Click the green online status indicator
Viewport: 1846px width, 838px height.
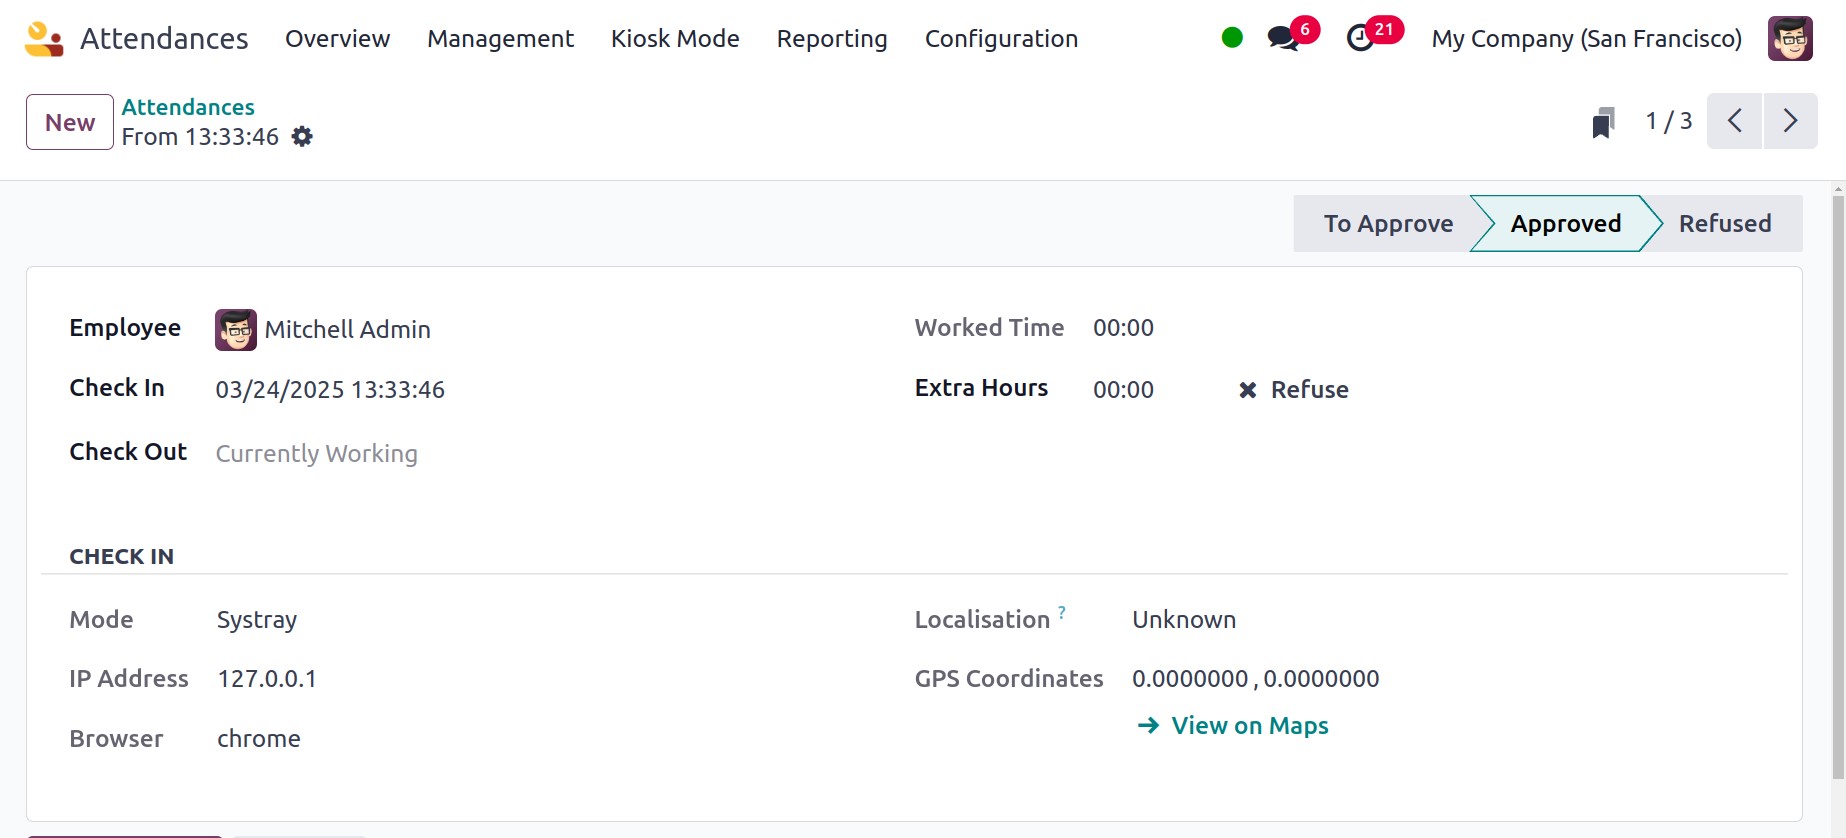point(1232,38)
